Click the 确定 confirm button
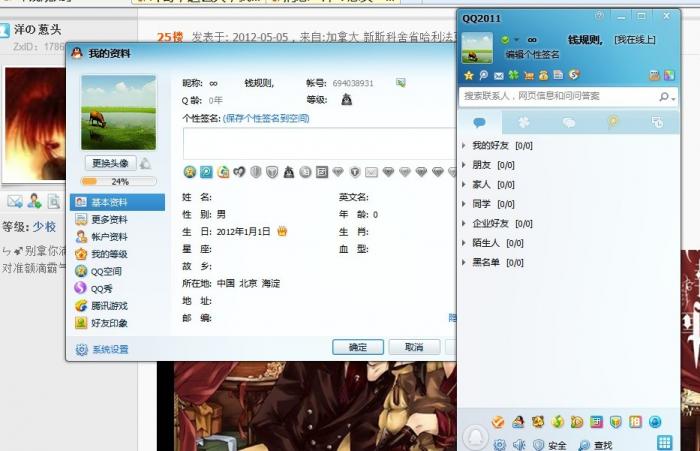The height and width of the screenshot is (451, 700). (358, 347)
